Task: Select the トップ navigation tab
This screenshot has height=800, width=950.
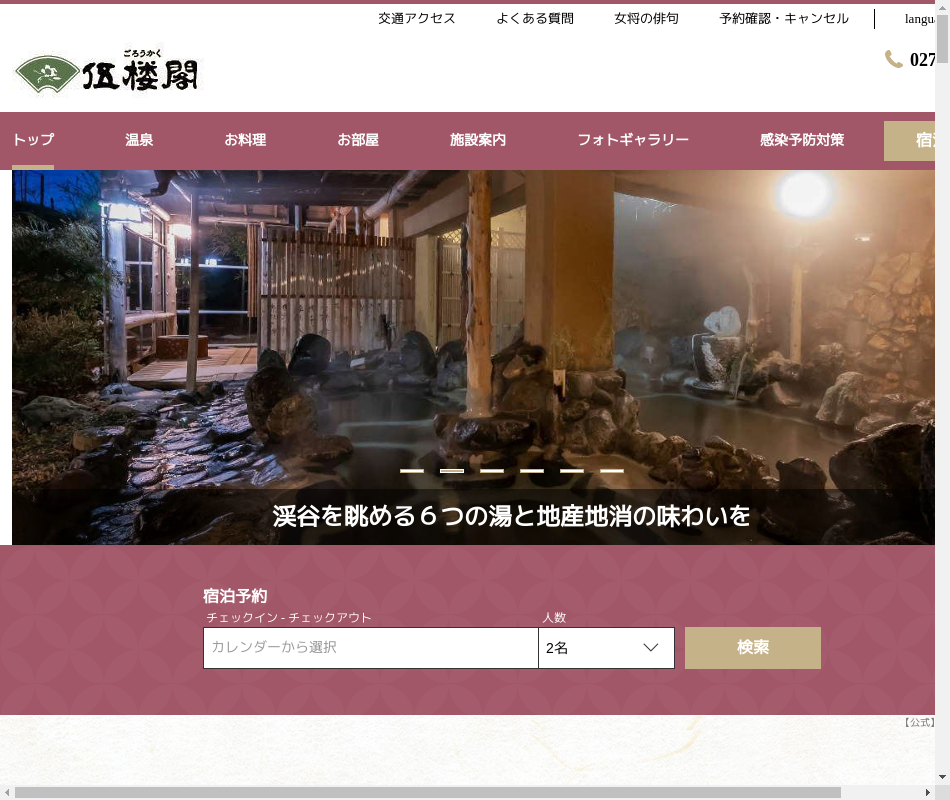Action: pyautogui.click(x=33, y=140)
